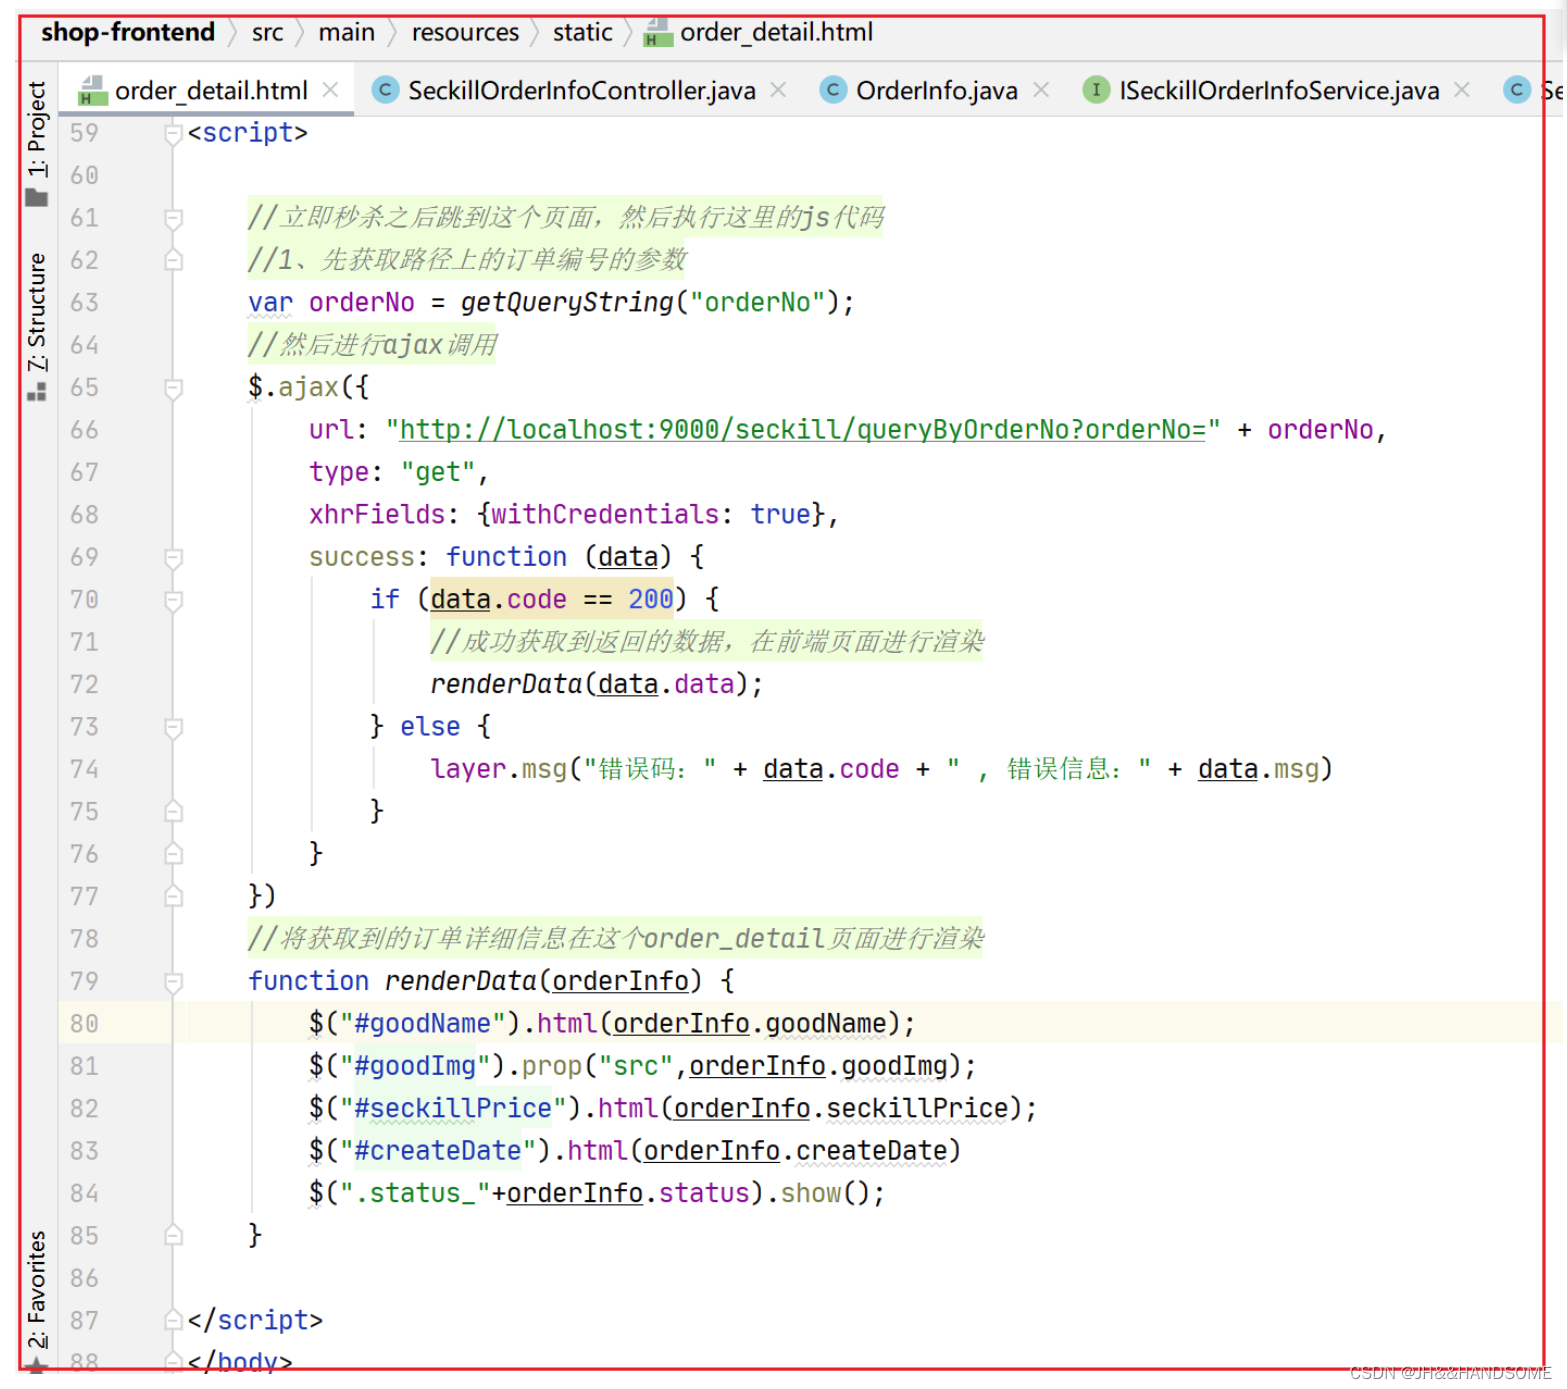
Task: Click the shop-frontend breadcrumb
Action: 128,32
